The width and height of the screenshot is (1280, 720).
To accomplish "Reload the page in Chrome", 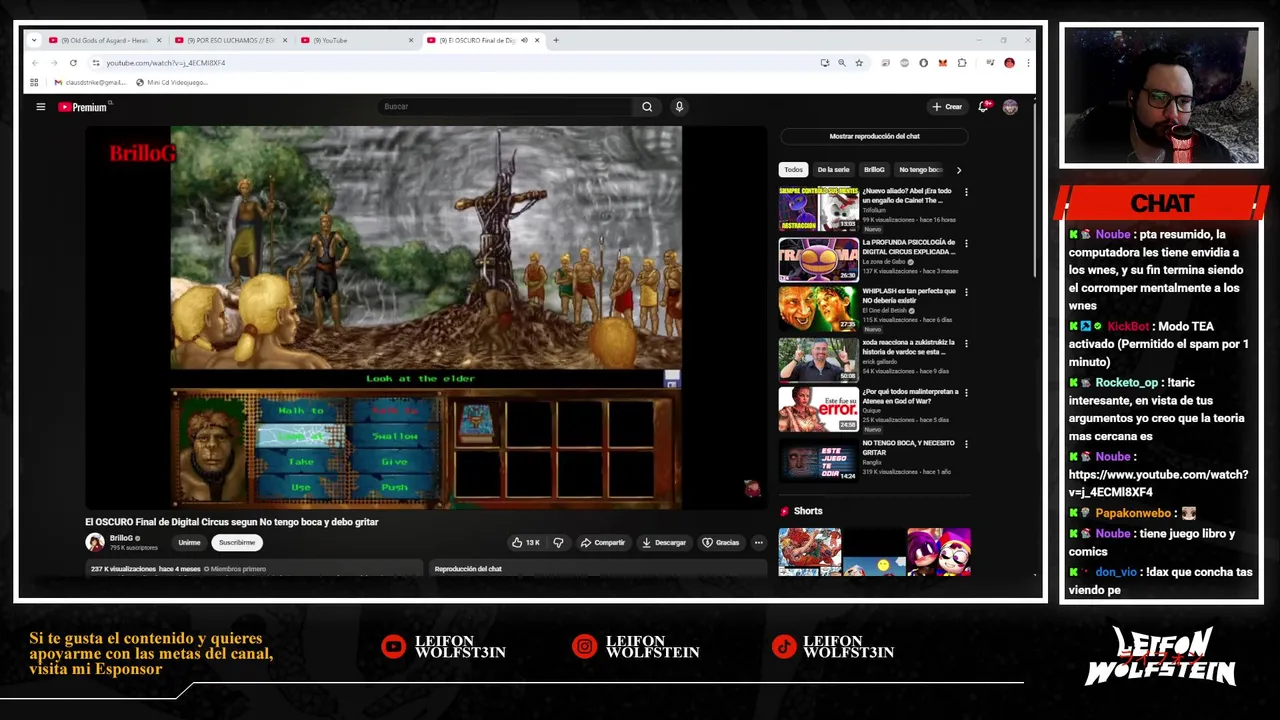I will [73, 63].
